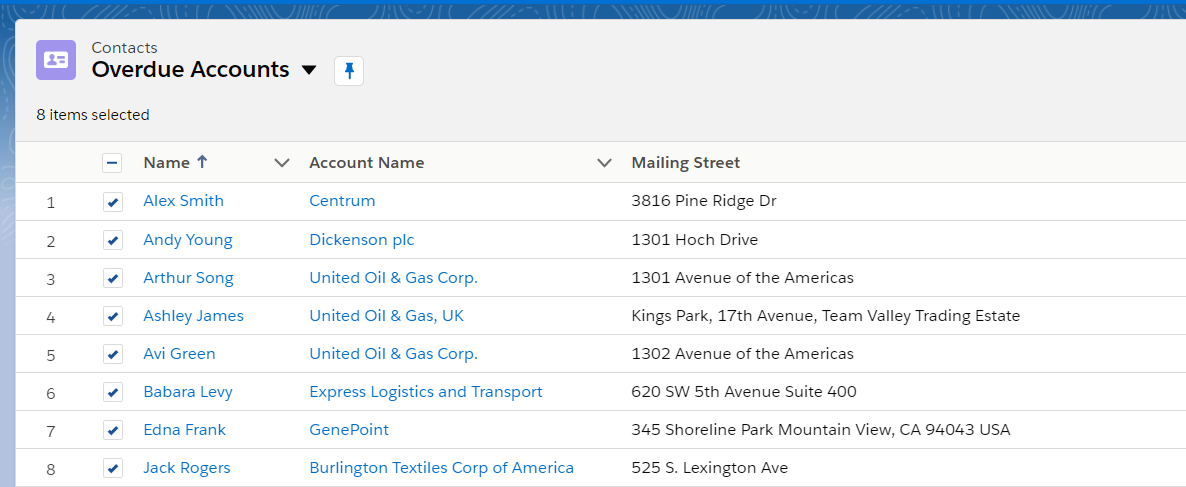
Task: Uncheck the Edna Frank row checkbox
Action: 112,430
